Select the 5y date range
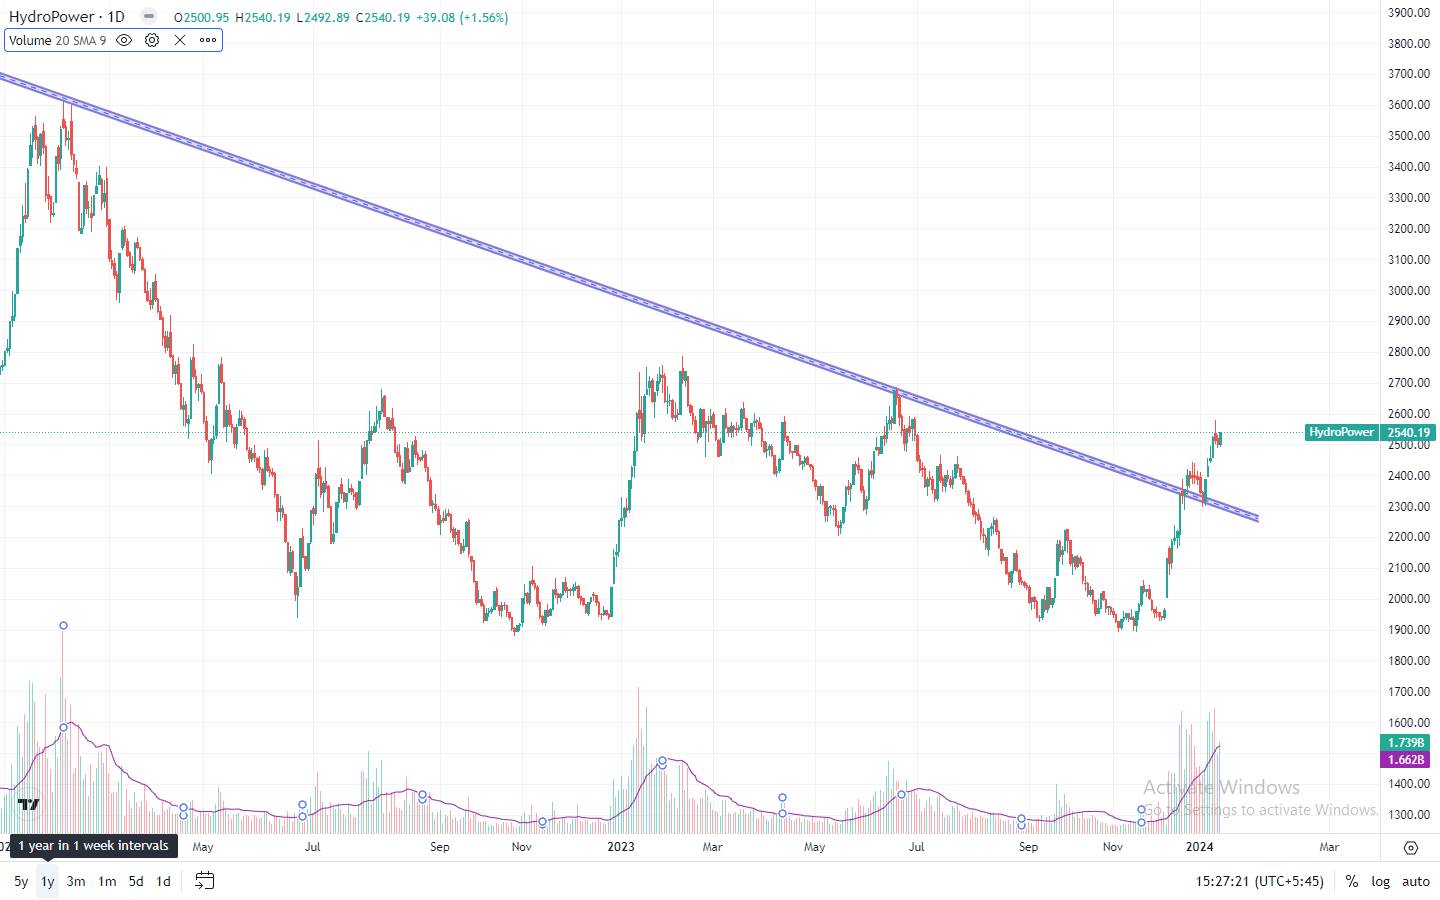The image size is (1440, 900). [x=21, y=881]
